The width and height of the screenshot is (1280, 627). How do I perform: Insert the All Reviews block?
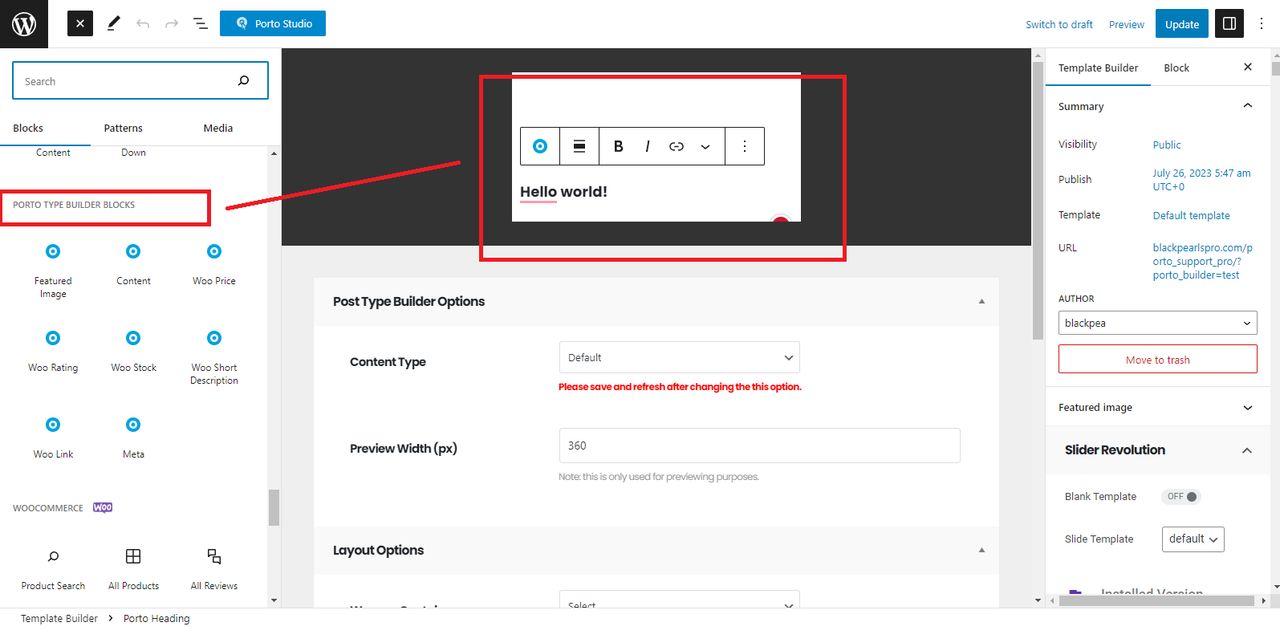tap(214, 568)
